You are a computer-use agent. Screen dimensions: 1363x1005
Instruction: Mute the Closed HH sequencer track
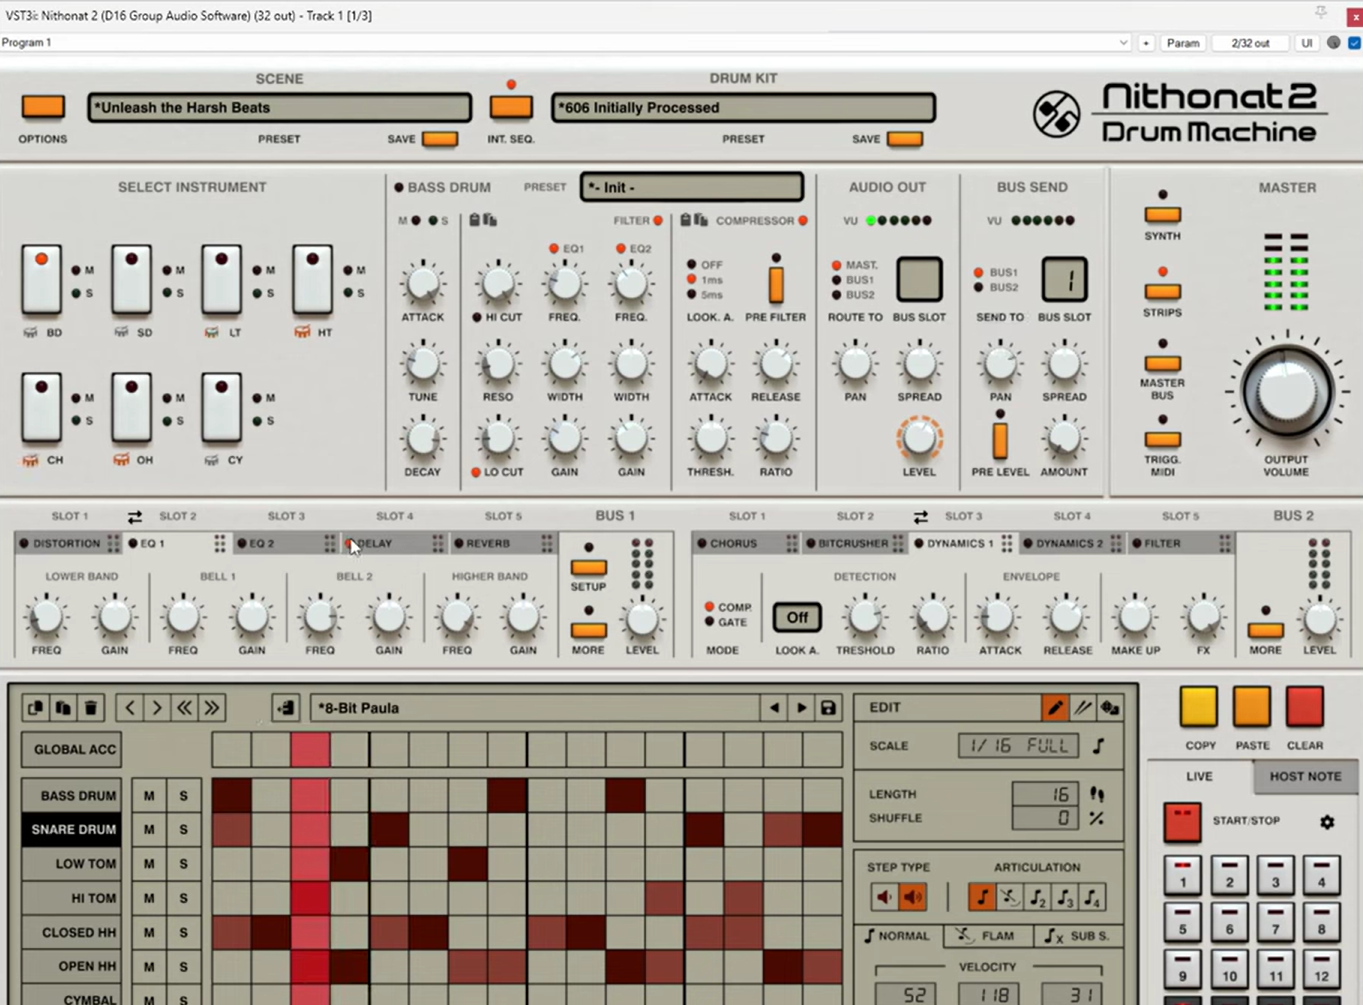(x=149, y=932)
